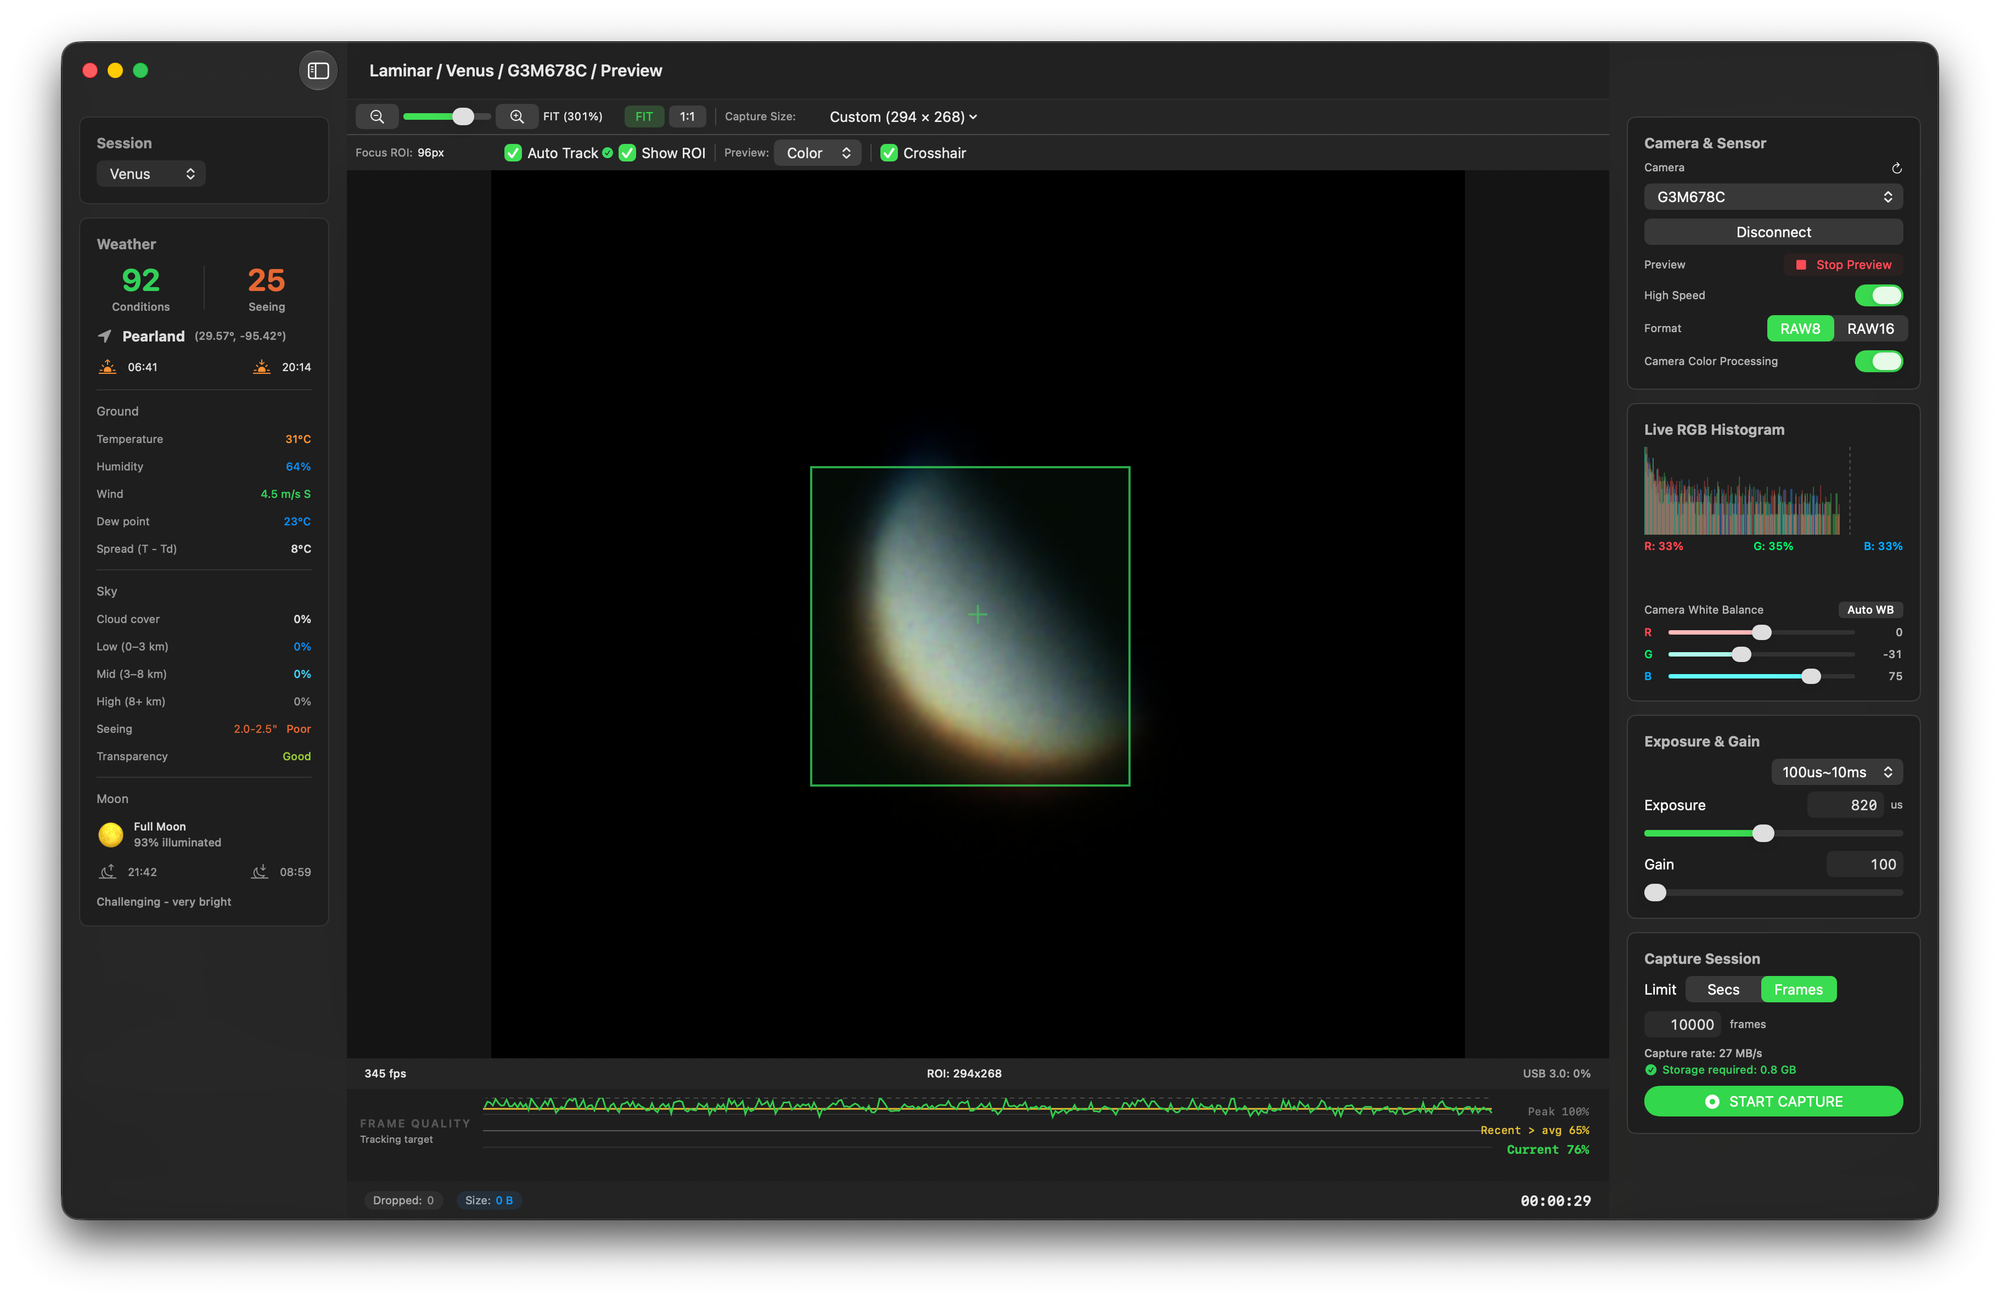Click the Transparency 'Good' value
This screenshot has height=1301, width=2000.
tap(297, 757)
